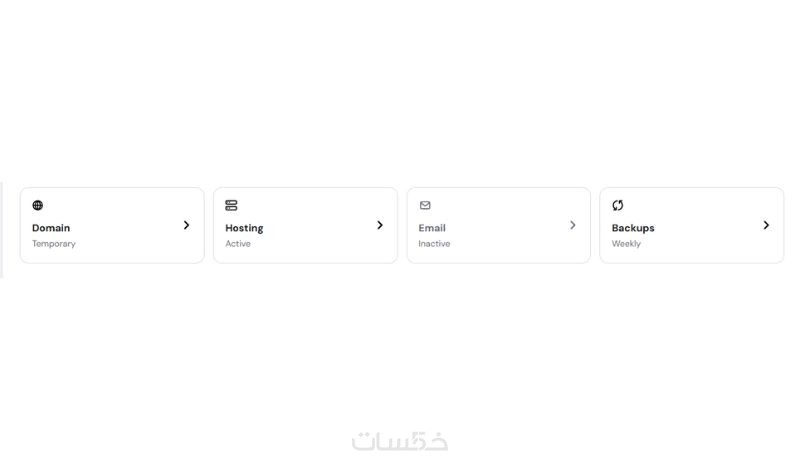Click the envelope icon on Email card
Screen dimensions: 800x460
point(425,205)
